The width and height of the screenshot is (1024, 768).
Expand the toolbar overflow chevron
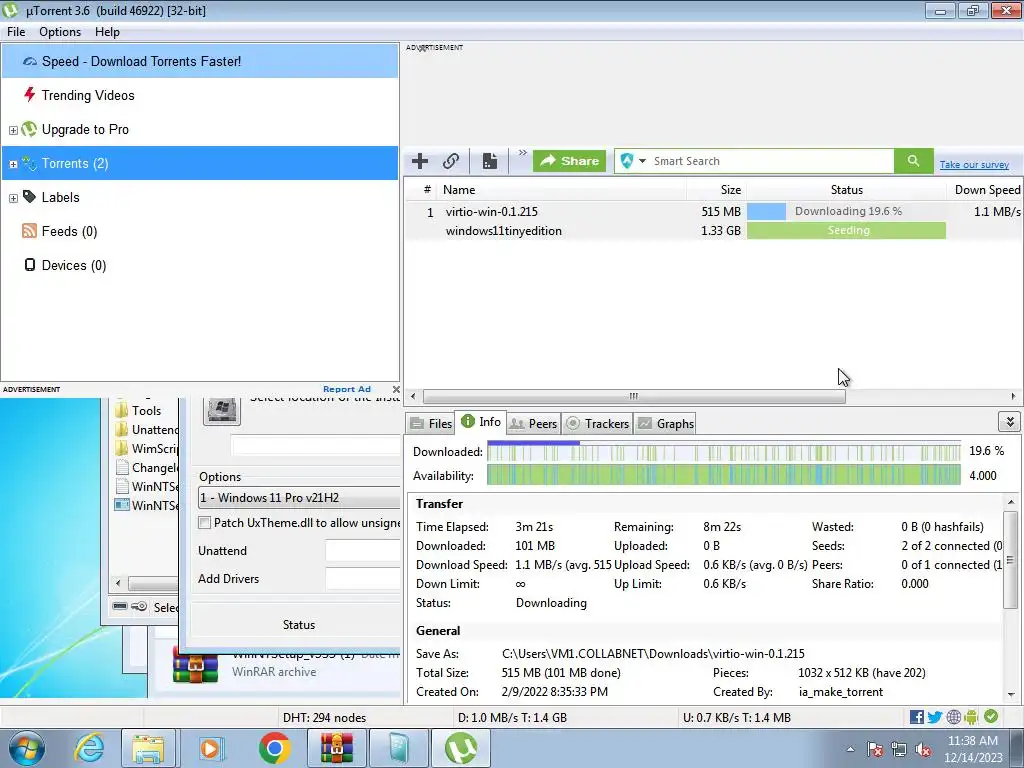522,153
